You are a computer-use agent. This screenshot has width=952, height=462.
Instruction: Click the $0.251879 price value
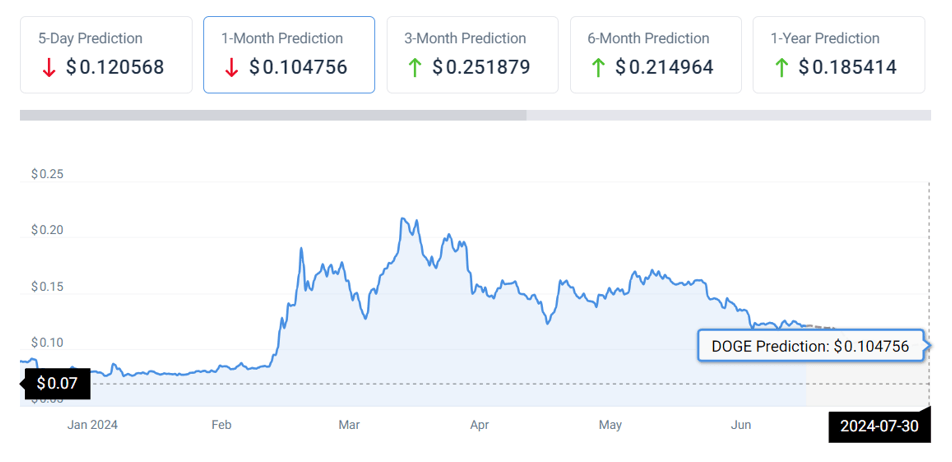click(481, 67)
